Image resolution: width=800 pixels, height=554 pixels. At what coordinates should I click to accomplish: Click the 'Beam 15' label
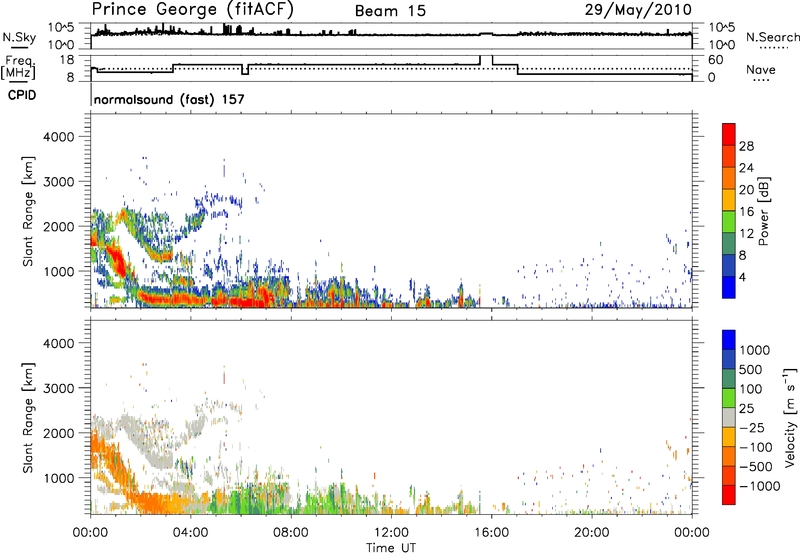click(390, 11)
